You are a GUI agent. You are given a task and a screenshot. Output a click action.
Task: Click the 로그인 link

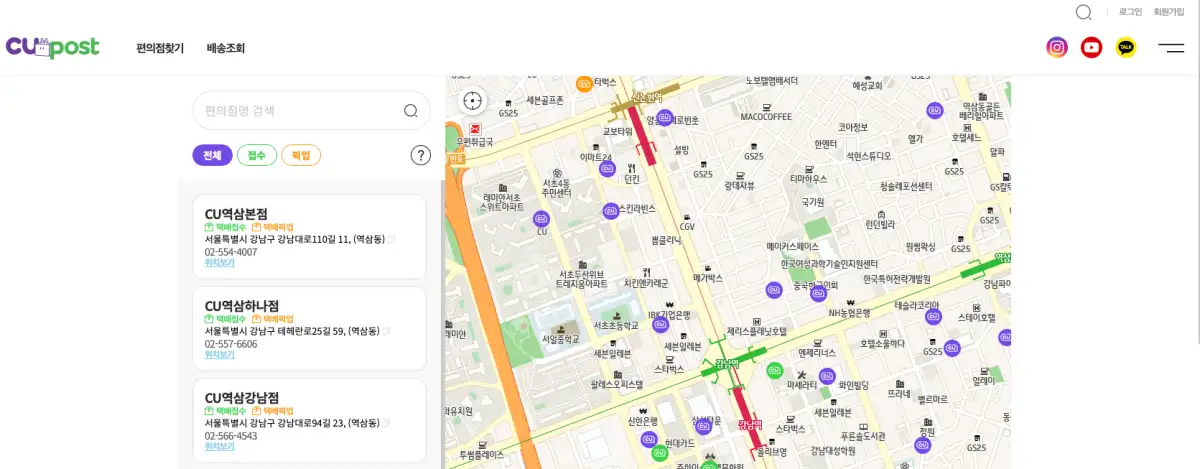[1130, 12]
